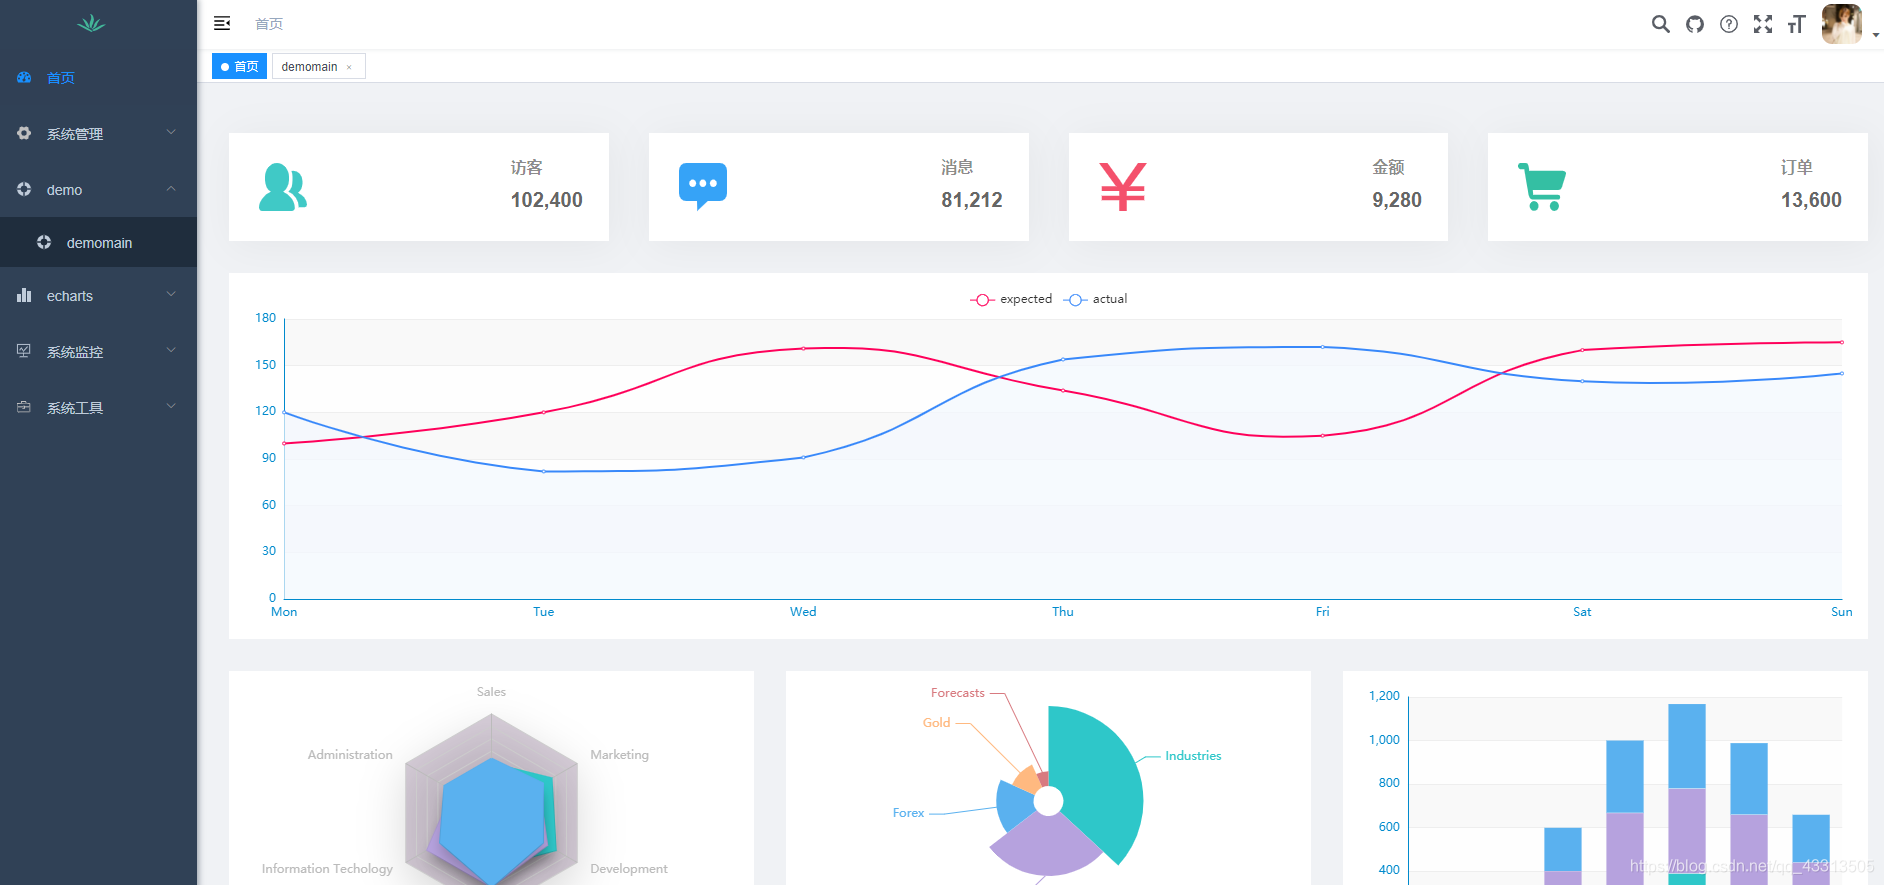Click the Wed data point on expected line

(803, 348)
